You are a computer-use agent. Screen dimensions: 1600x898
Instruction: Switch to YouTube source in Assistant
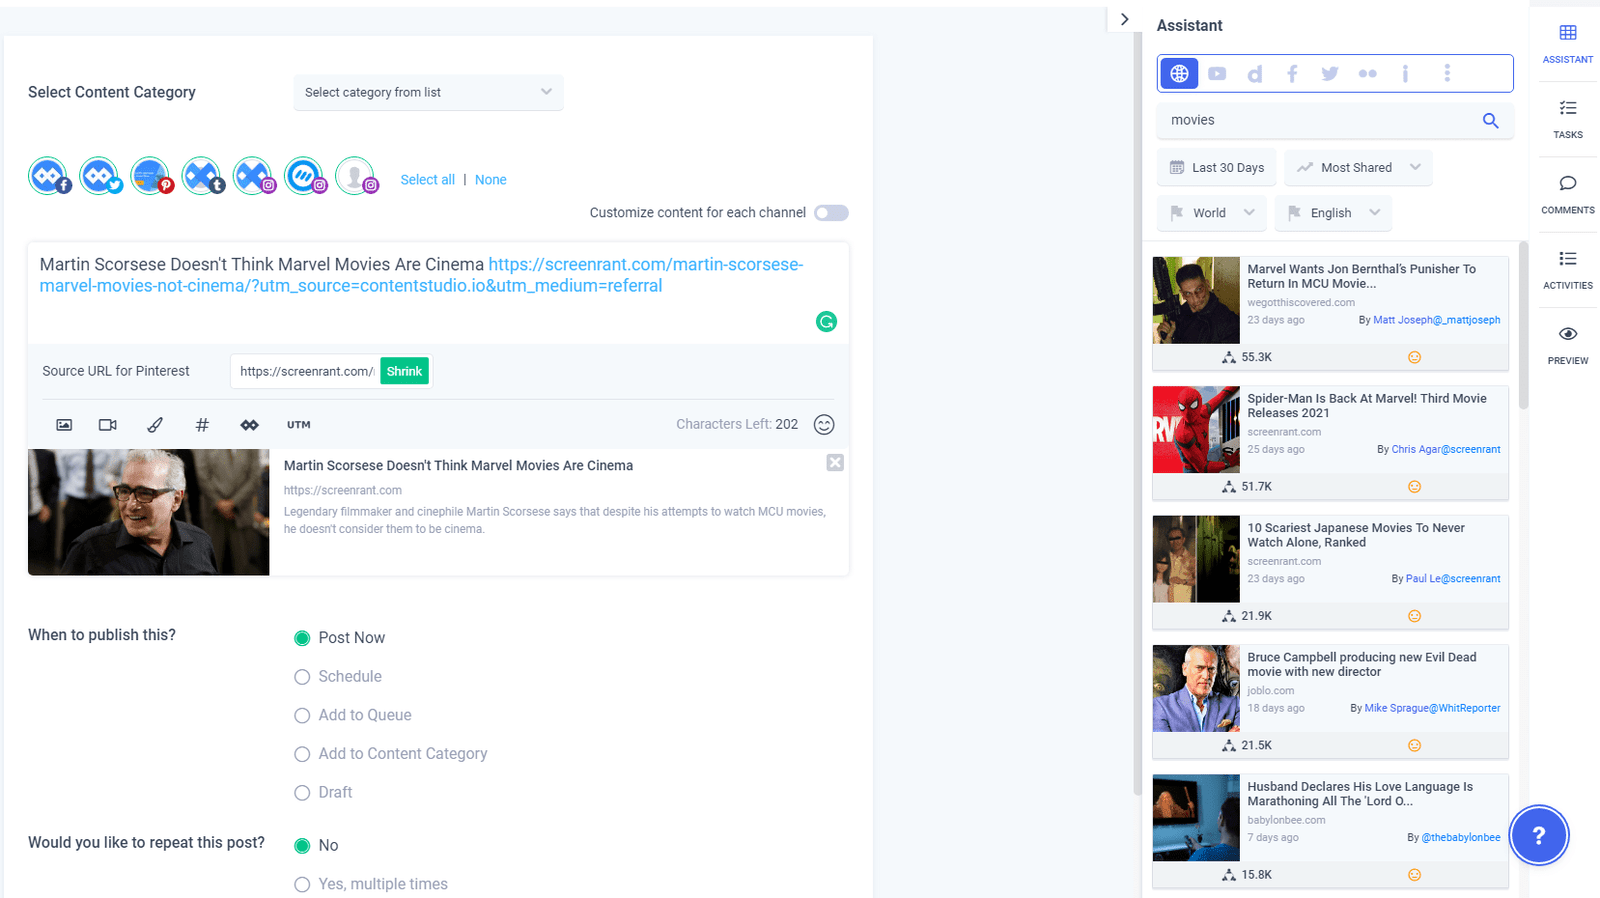pos(1217,73)
